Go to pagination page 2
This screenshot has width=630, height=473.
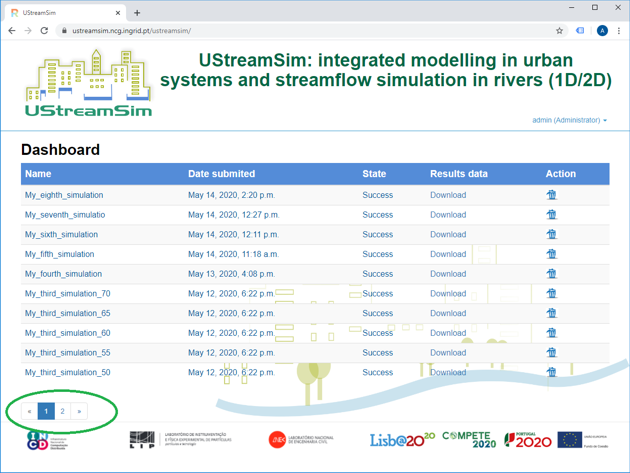62,411
